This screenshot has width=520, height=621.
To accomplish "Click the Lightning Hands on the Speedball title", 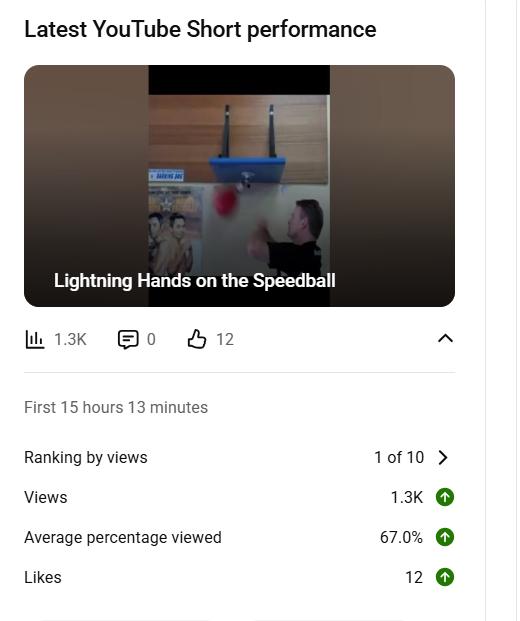I will point(194,280).
